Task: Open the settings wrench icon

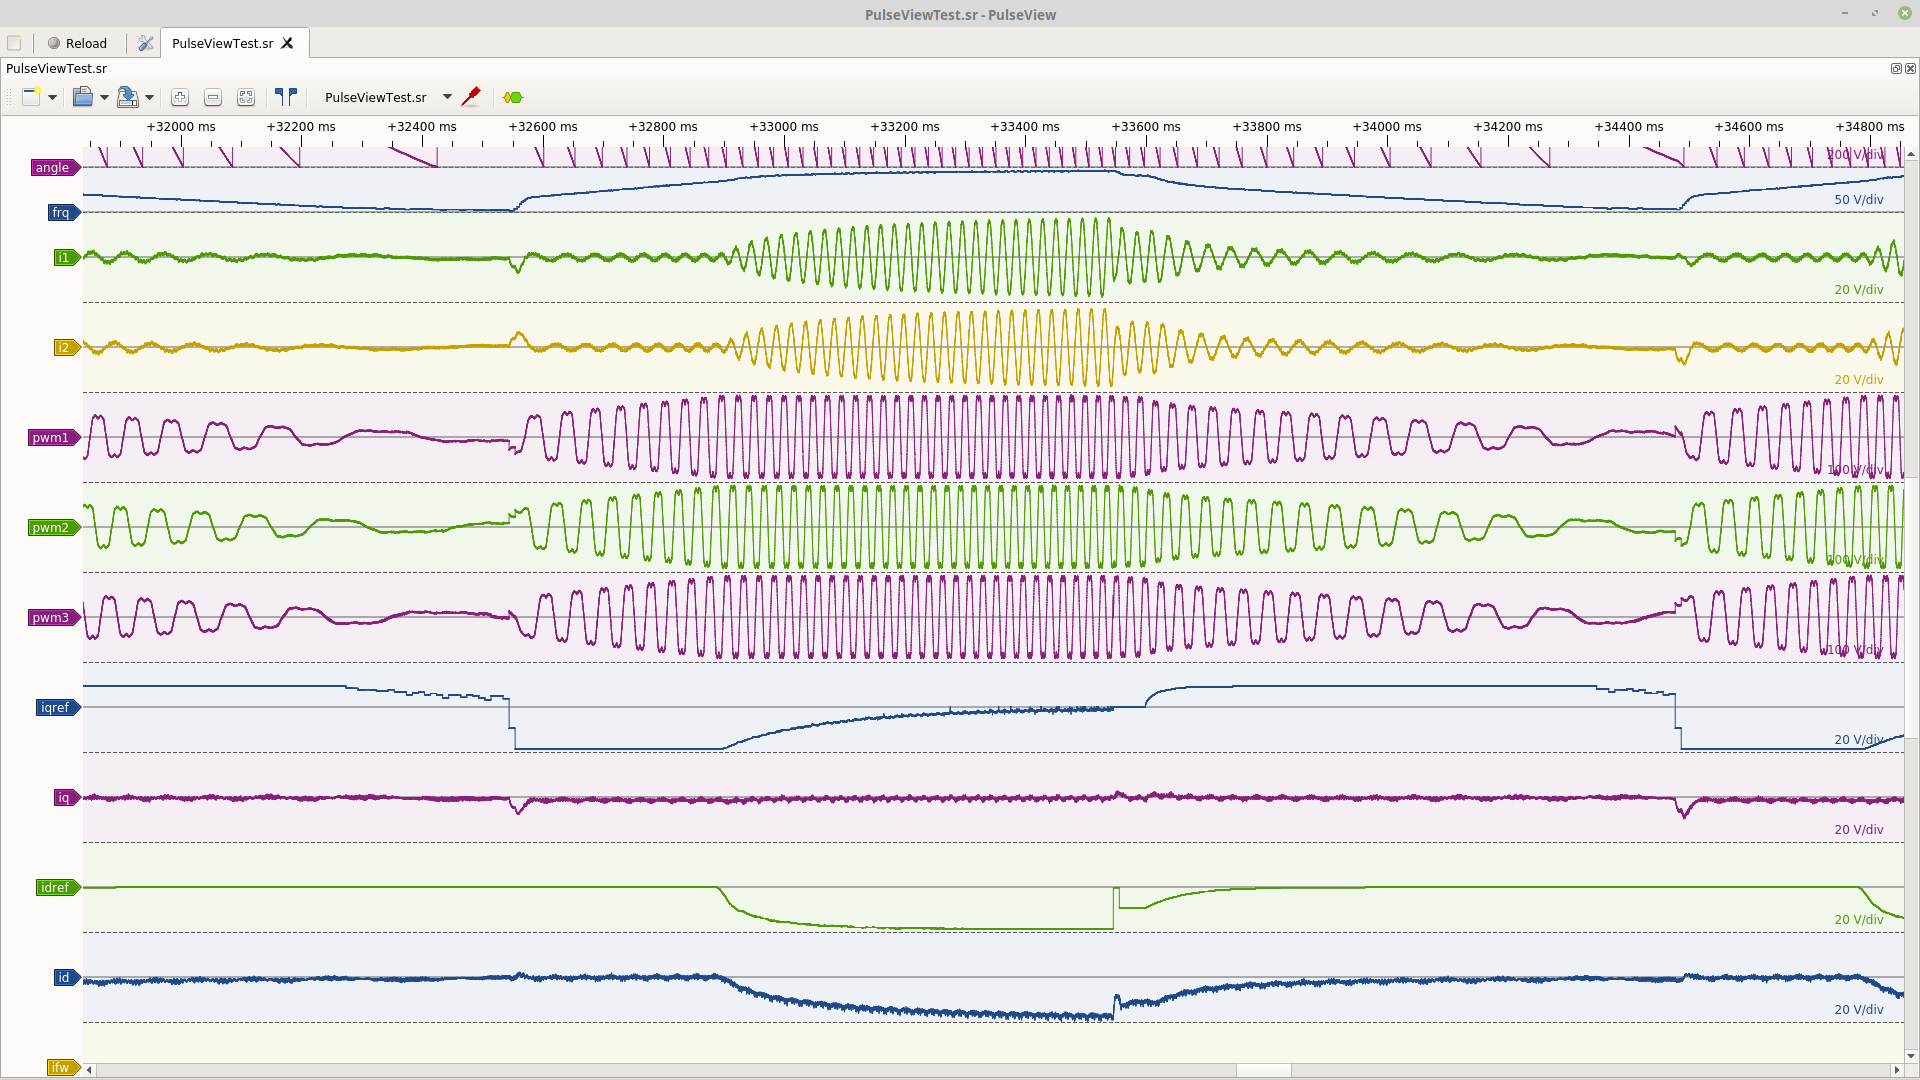Action: [146, 43]
